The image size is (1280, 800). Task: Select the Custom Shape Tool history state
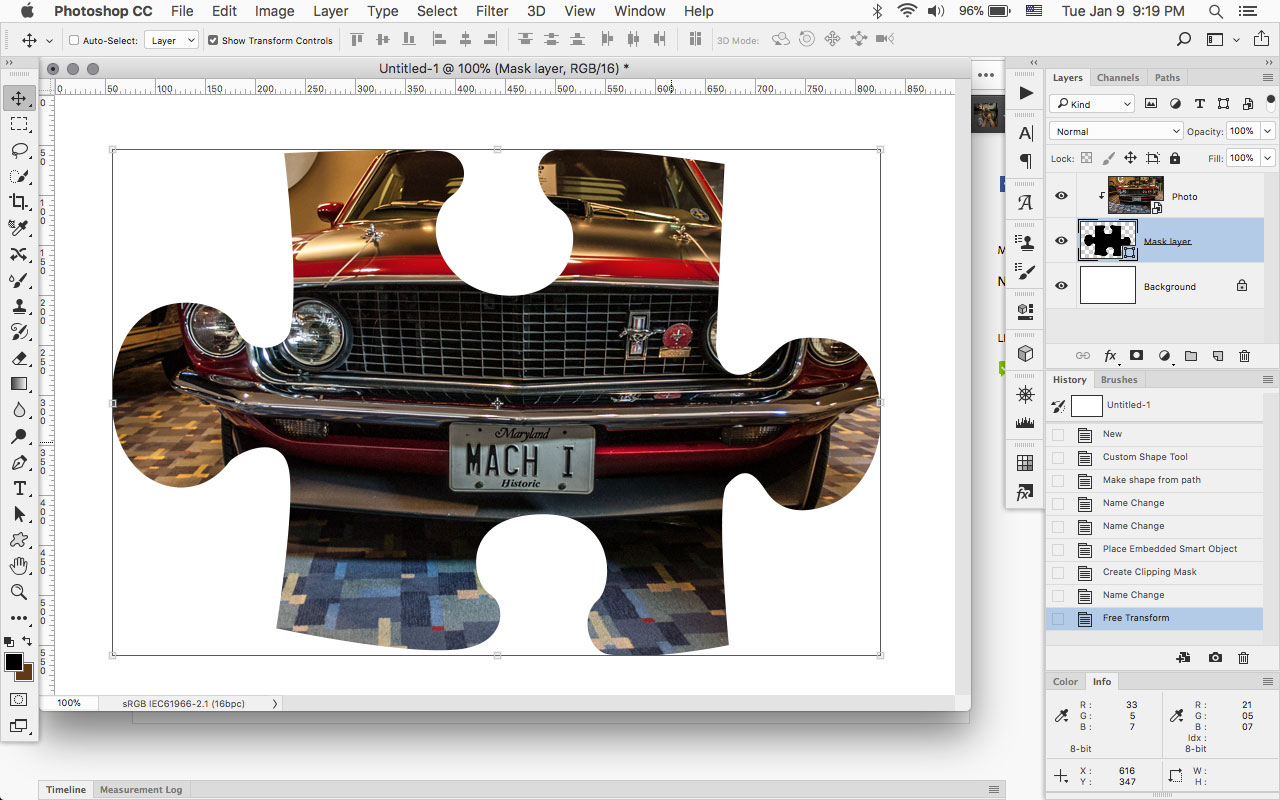[x=1154, y=457]
